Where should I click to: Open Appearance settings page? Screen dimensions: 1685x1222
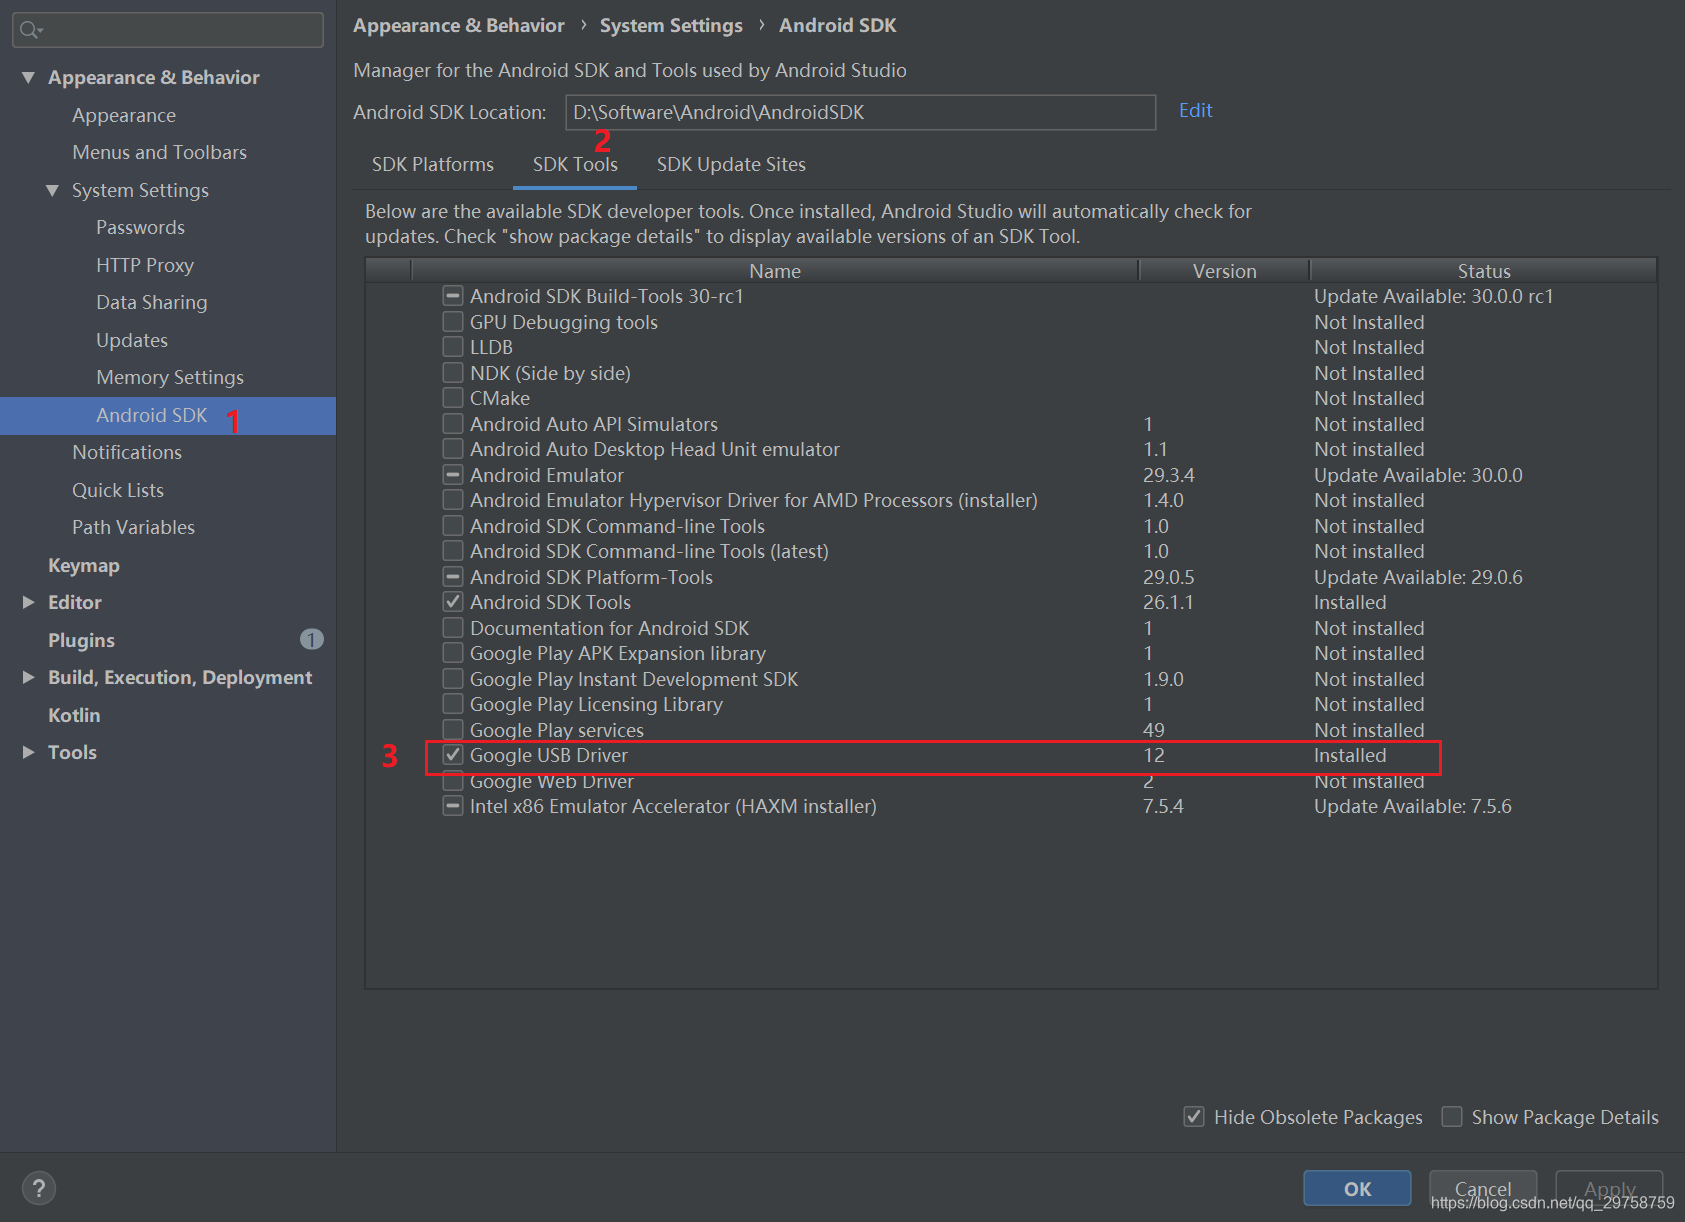(124, 115)
